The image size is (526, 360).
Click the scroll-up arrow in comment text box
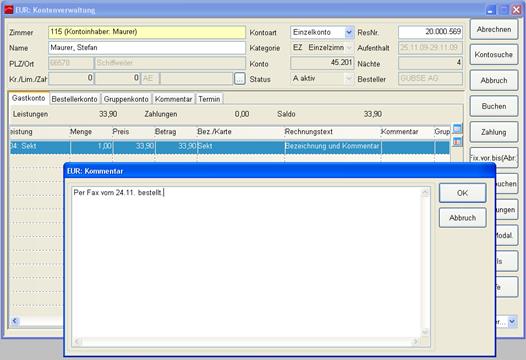coord(425,192)
